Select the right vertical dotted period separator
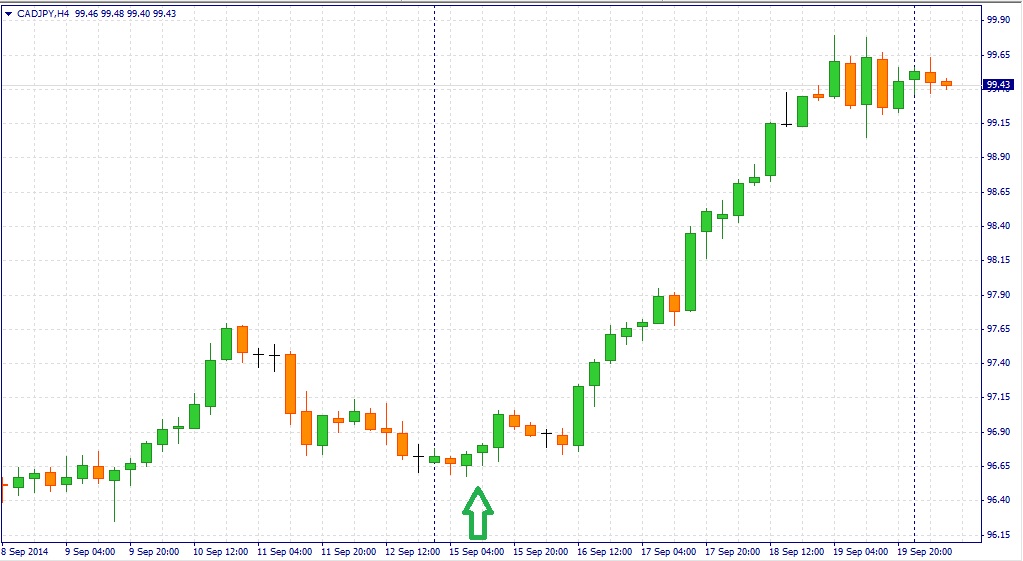Image resolution: width=1023 pixels, height=561 pixels. (x=914, y=300)
